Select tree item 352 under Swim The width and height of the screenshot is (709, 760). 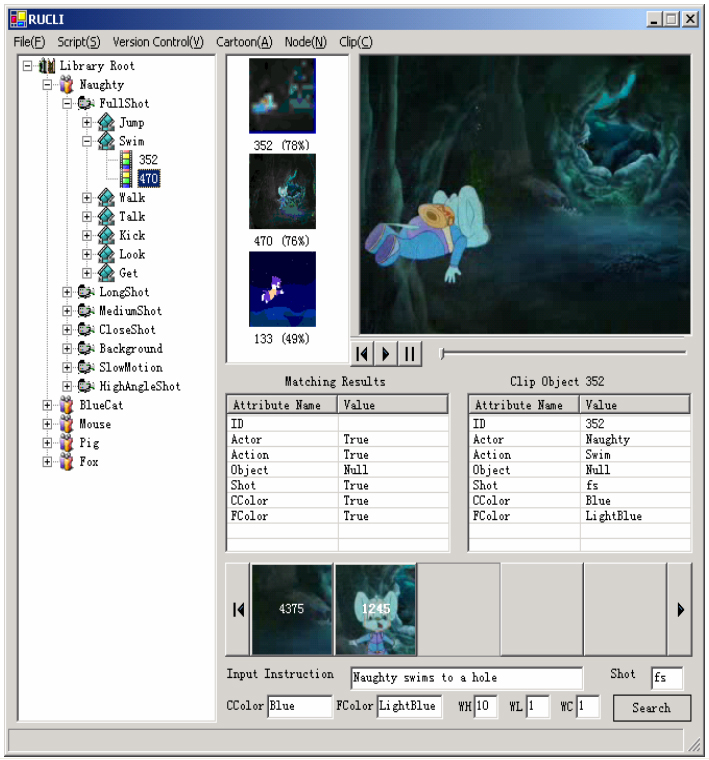coord(148,160)
